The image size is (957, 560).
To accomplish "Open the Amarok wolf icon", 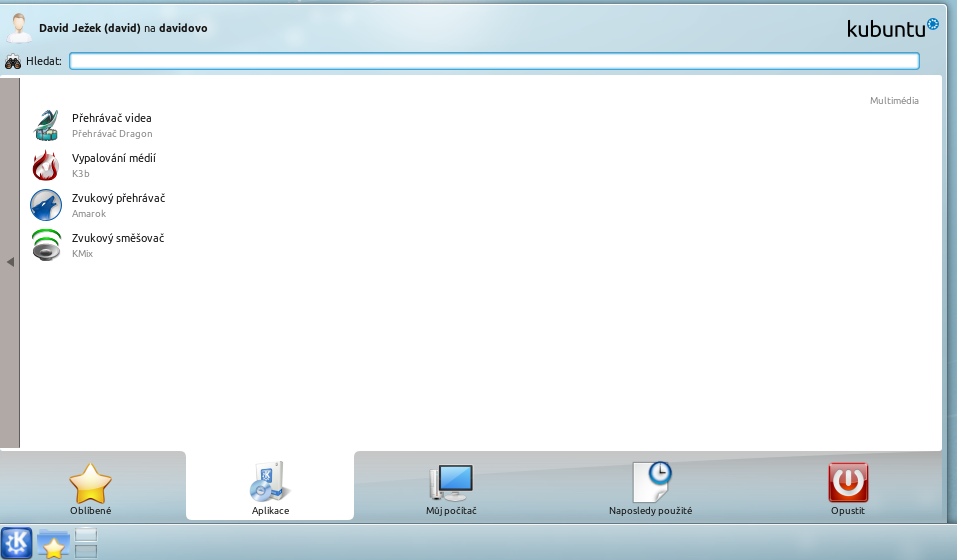I will pyautogui.click(x=46, y=205).
